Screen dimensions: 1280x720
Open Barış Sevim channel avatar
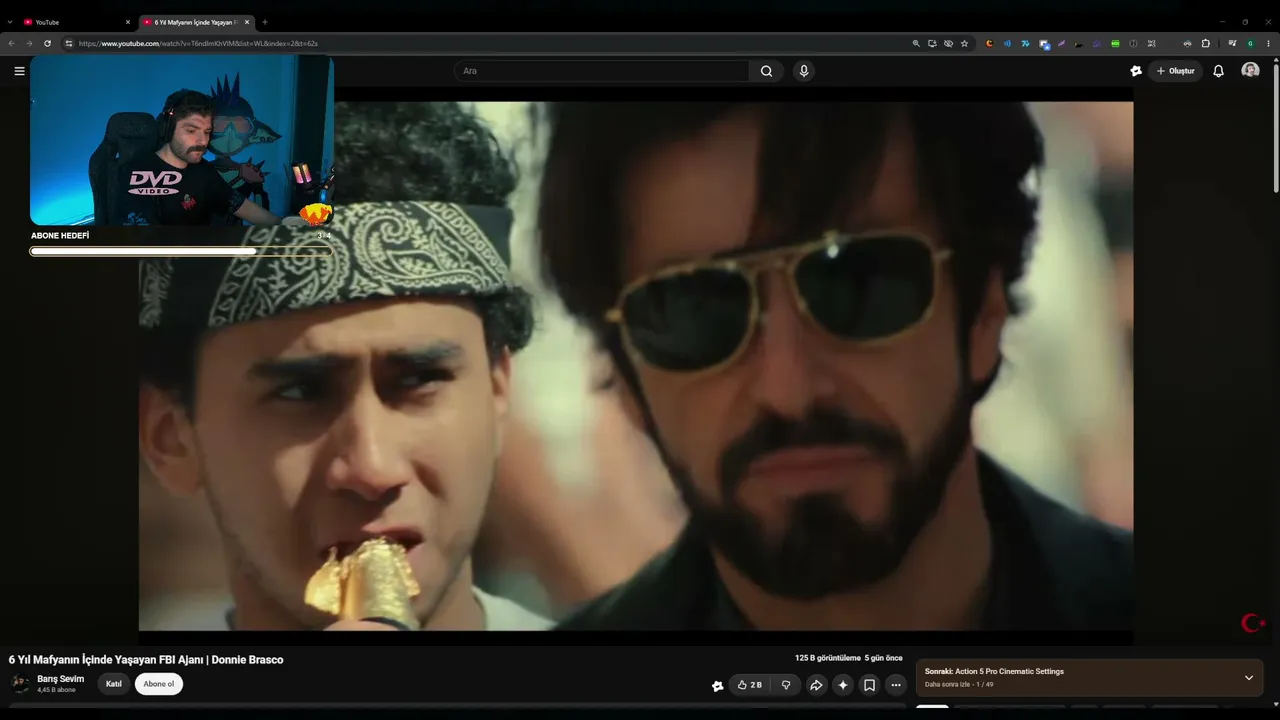pos(20,684)
